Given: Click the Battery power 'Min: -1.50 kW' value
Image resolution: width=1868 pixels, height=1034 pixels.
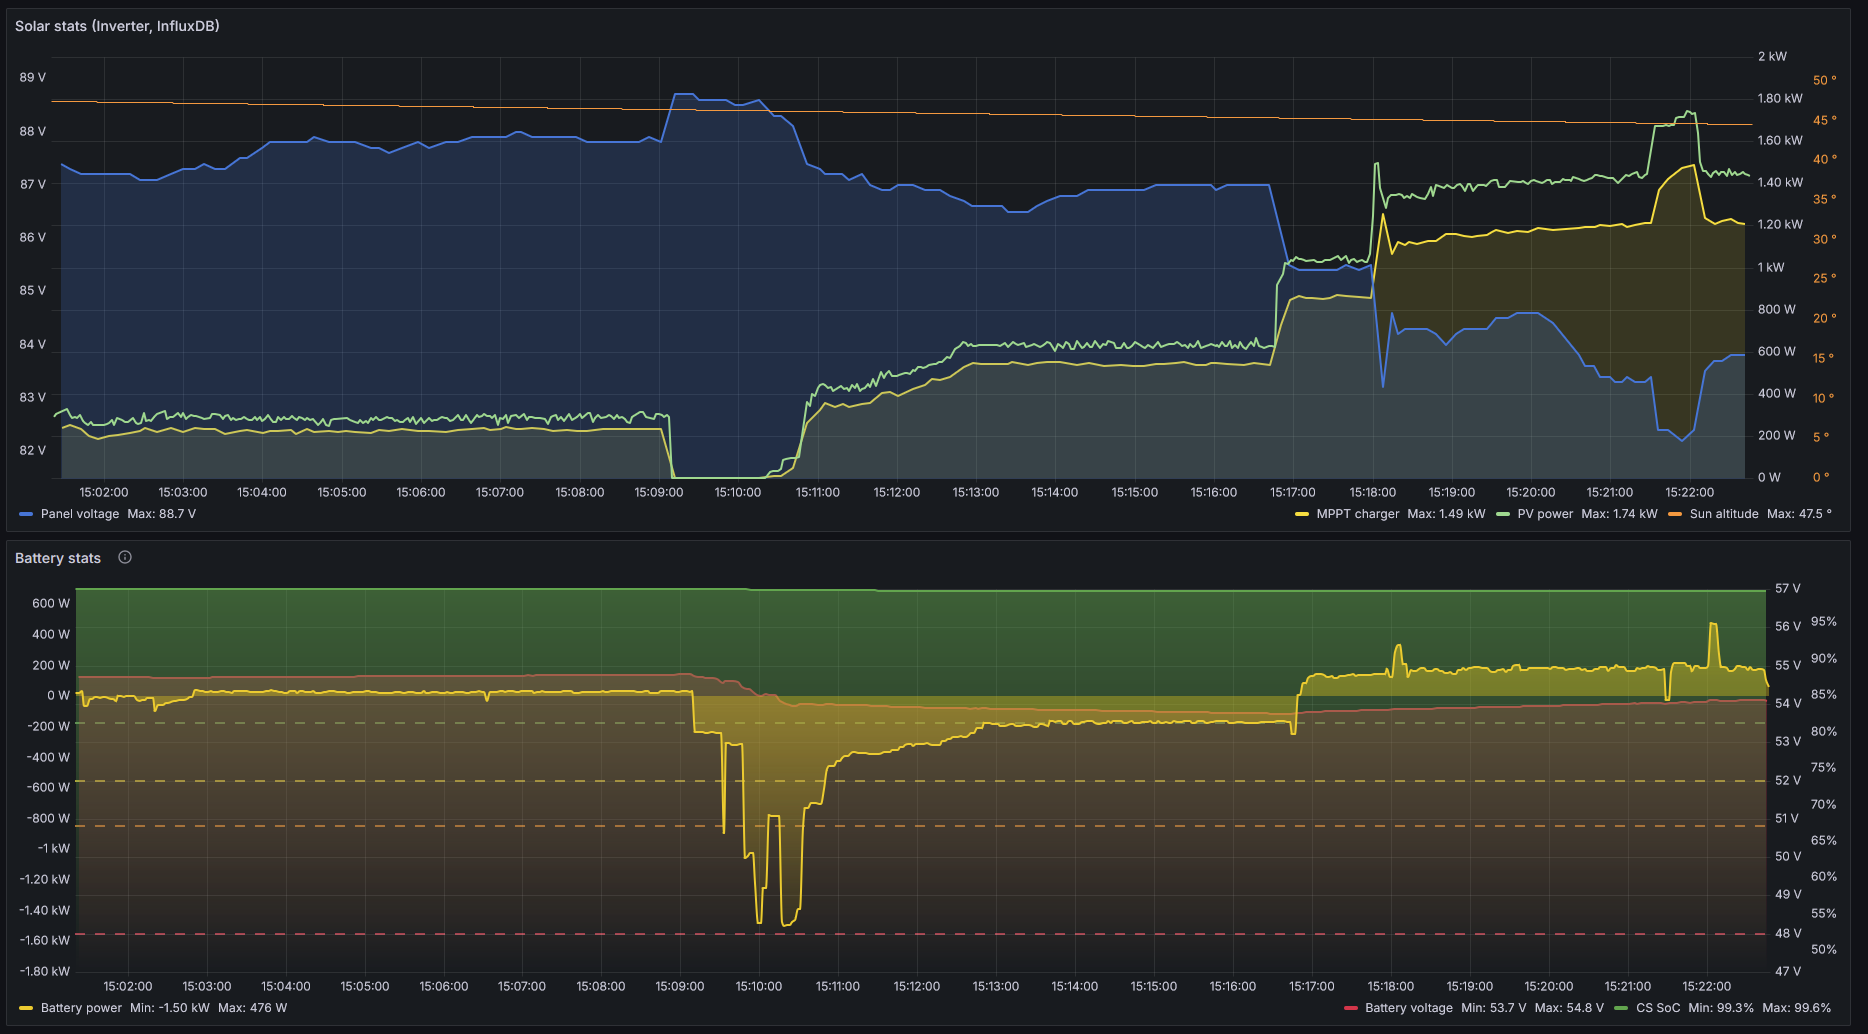Looking at the screenshot, I should pos(170,1008).
